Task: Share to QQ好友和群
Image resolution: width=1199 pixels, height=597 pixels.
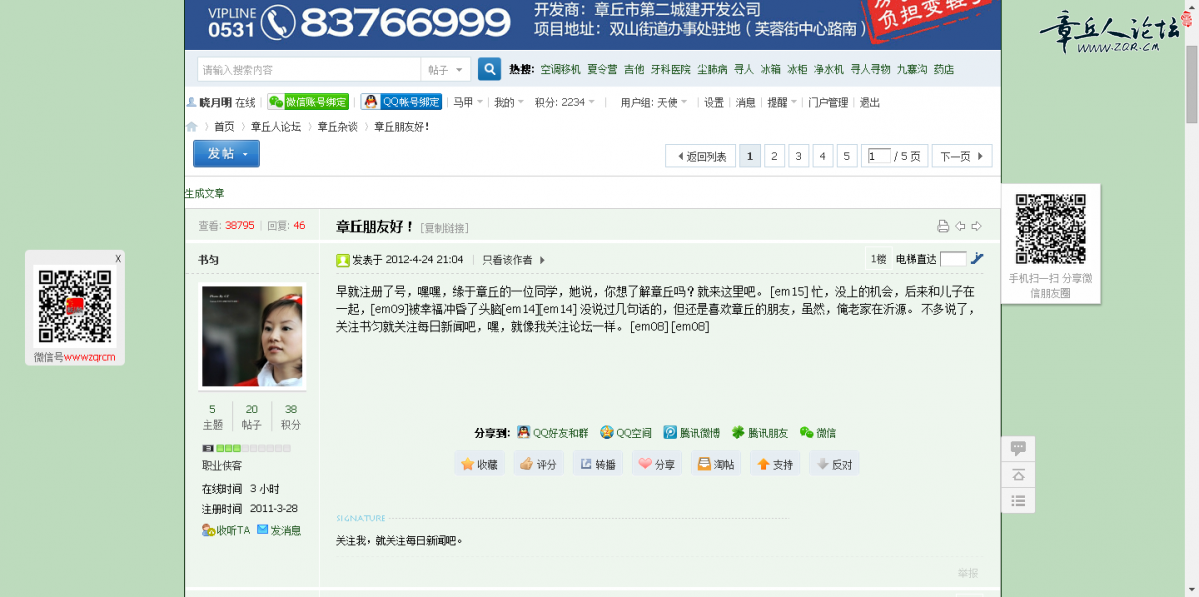Action: pos(553,433)
